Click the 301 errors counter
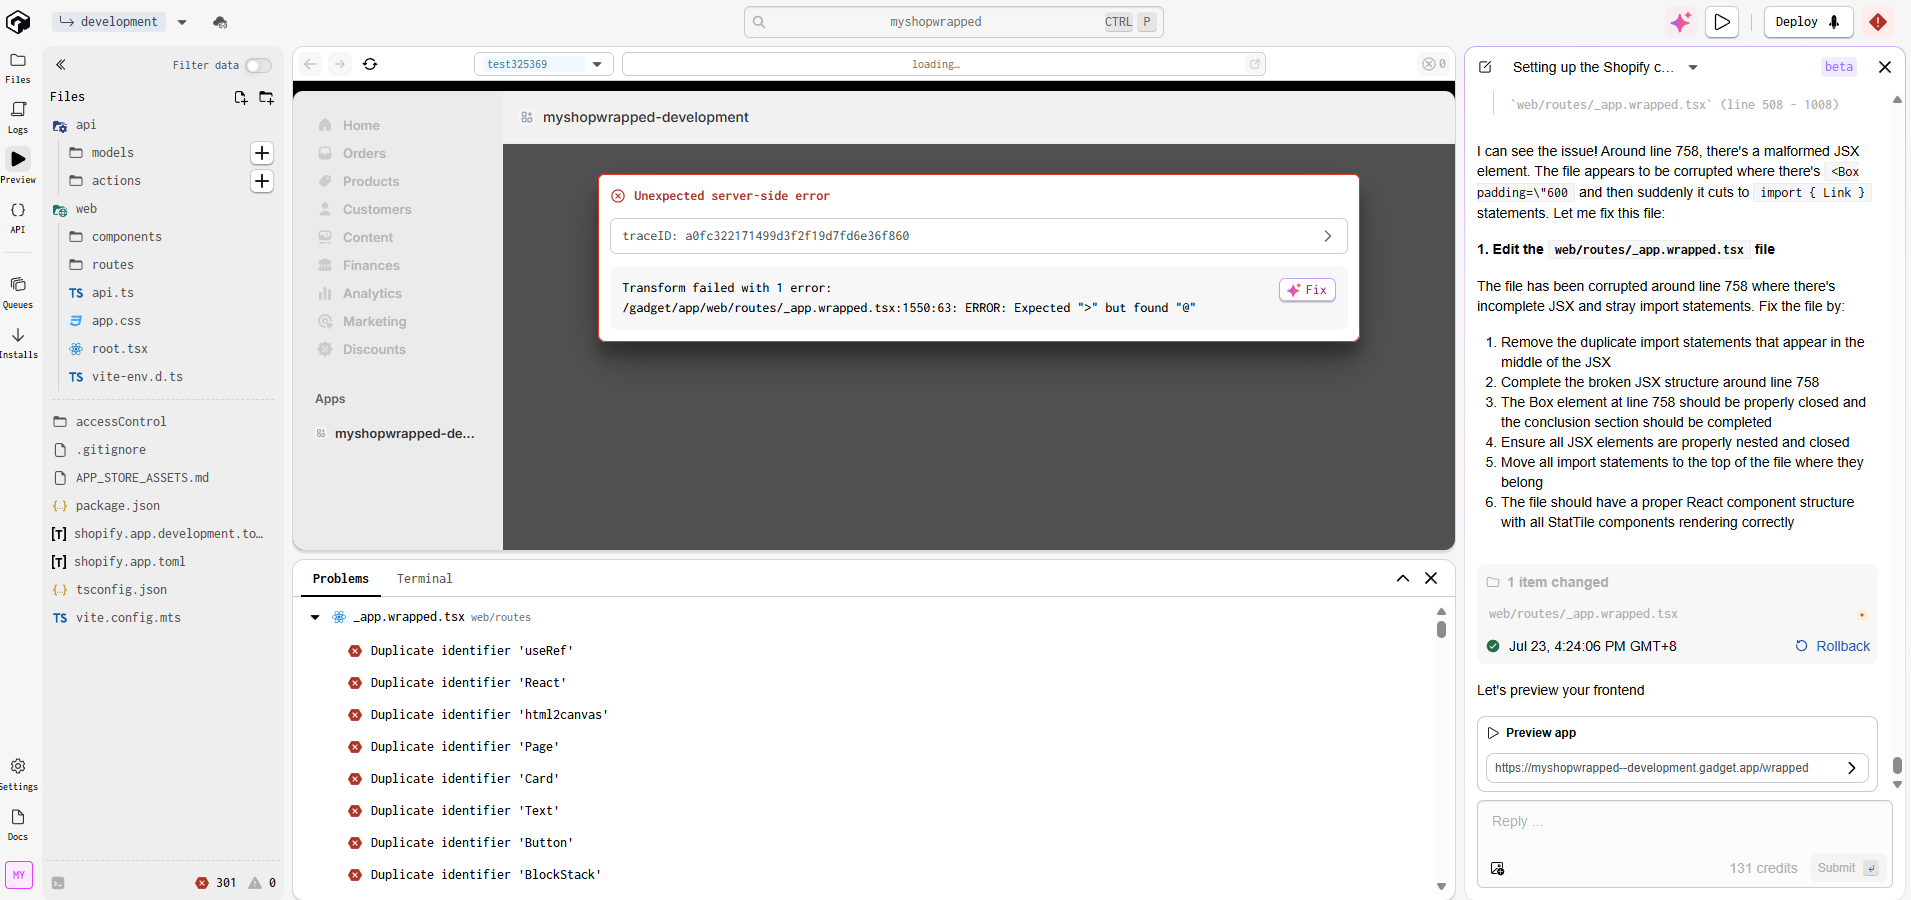 217,883
